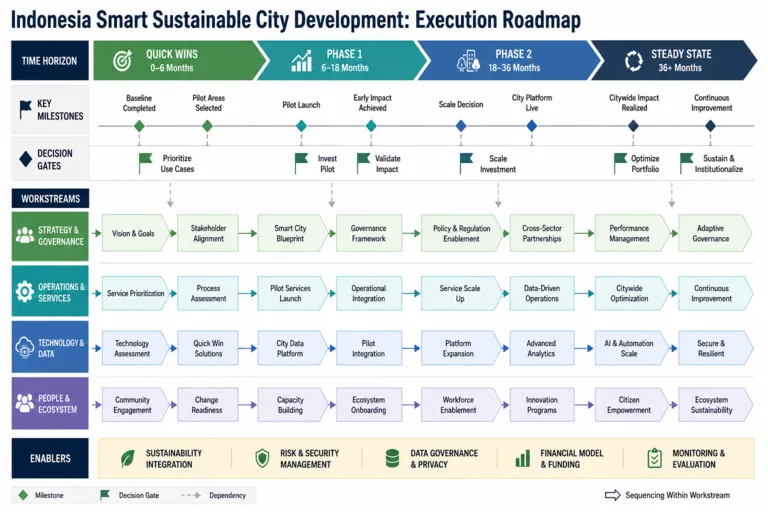Click the Ecosystem Sustainability box
768x512 pixels.
(x=715, y=405)
